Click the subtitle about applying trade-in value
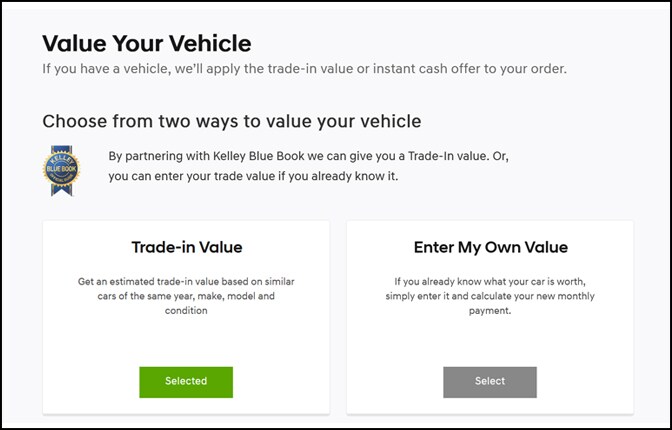The image size is (672, 430). click(x=304, y=69)
